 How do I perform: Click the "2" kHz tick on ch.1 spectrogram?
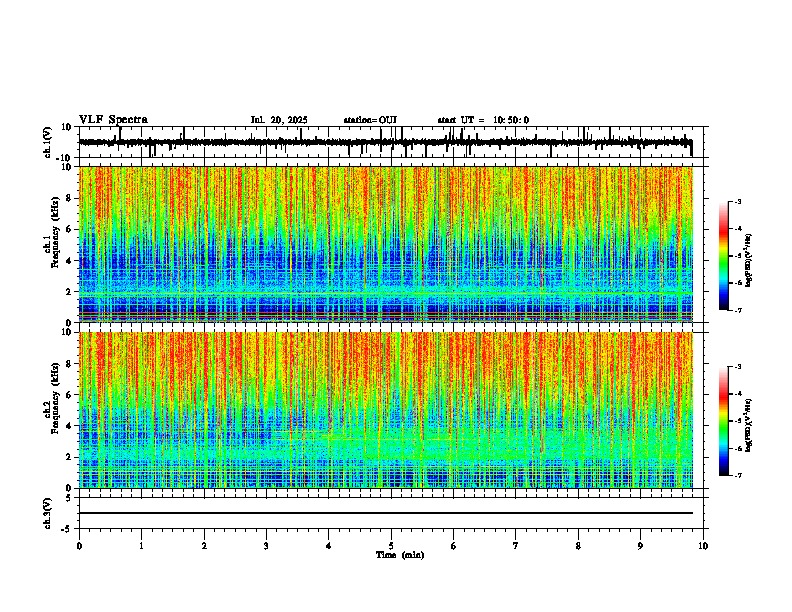(70, 291)
